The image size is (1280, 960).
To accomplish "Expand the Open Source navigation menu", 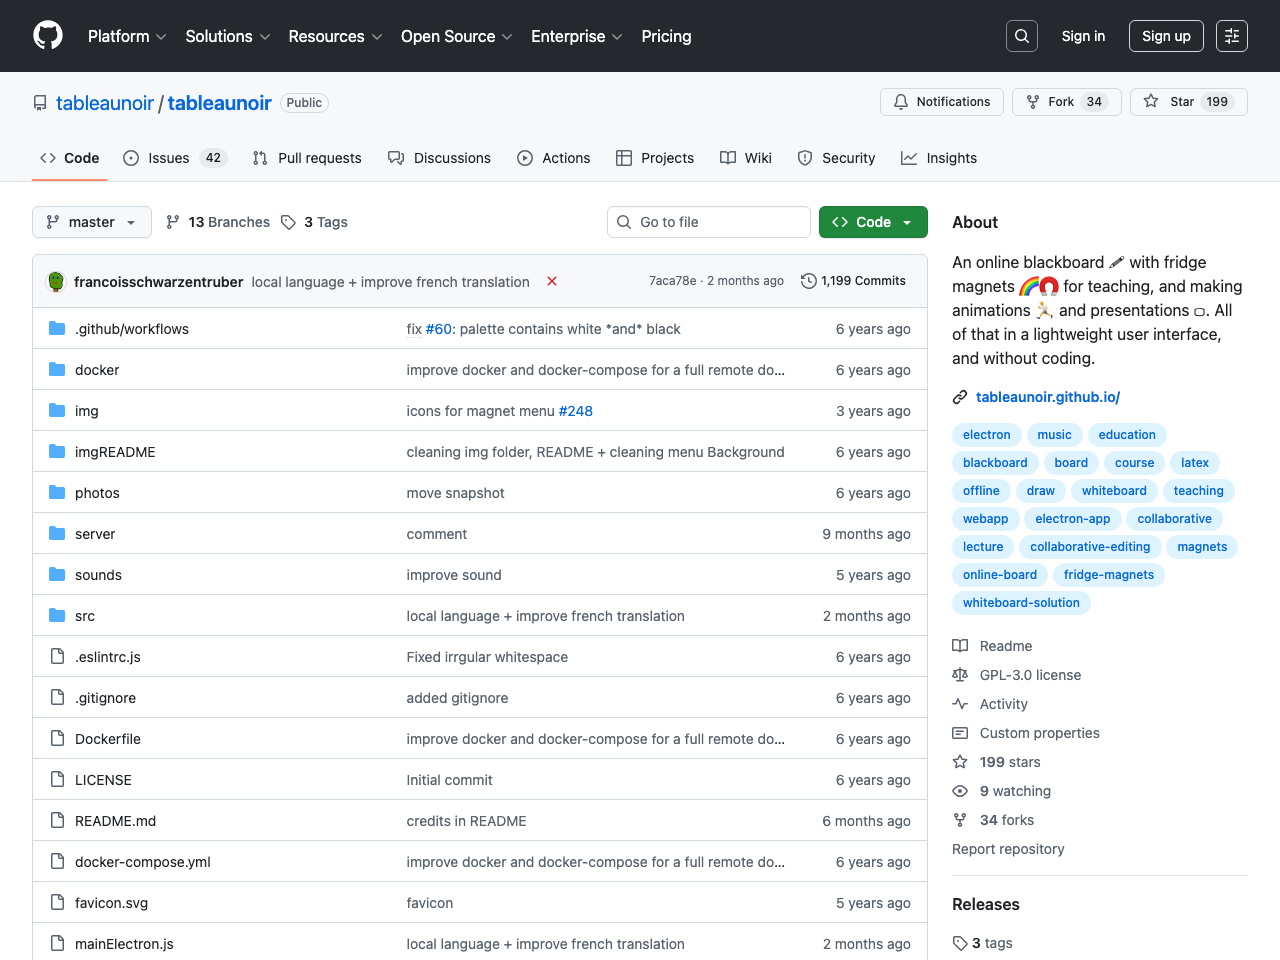I will tap(456, 36).
